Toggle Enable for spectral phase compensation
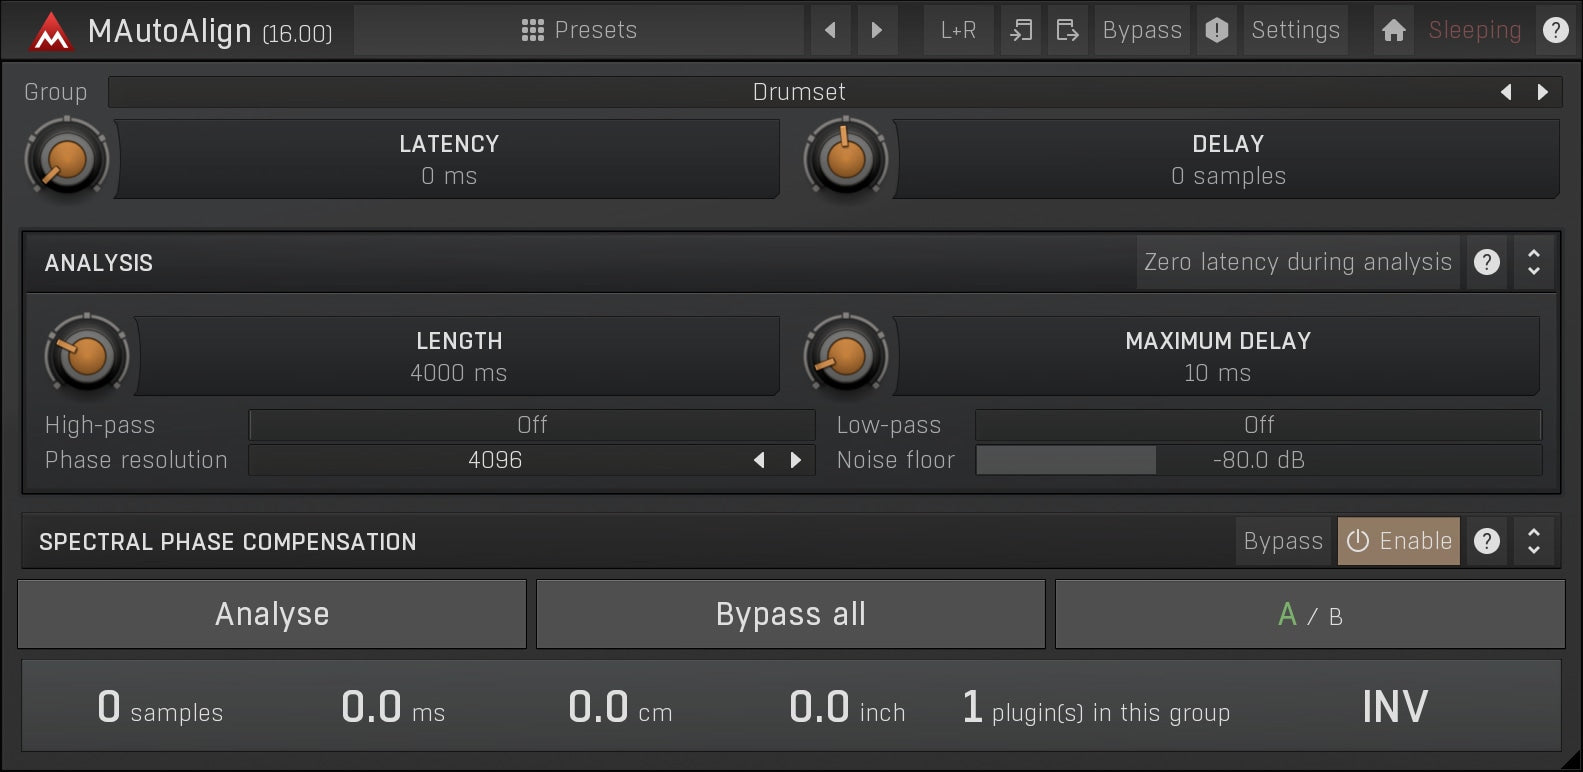Screen dimensions: 1583x772 [1398, 541]
